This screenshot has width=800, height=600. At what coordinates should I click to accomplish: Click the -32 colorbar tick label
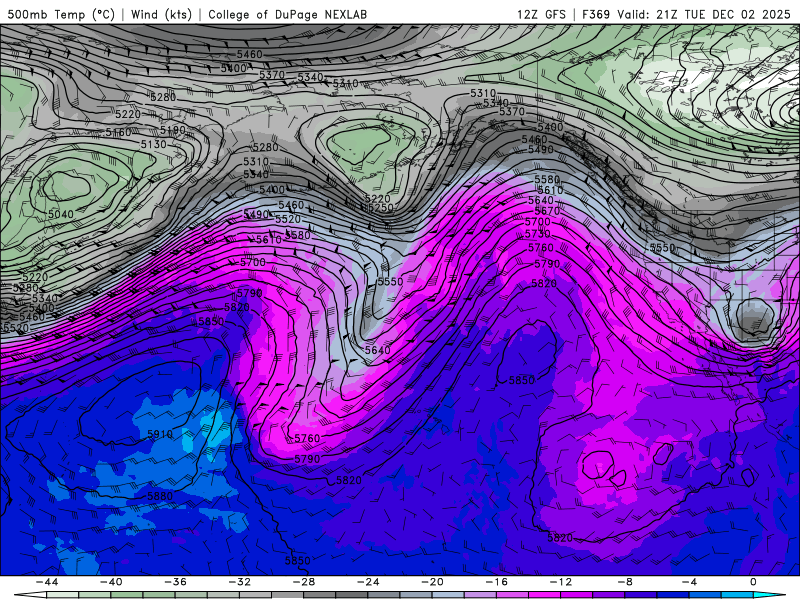tap(240, 582)
